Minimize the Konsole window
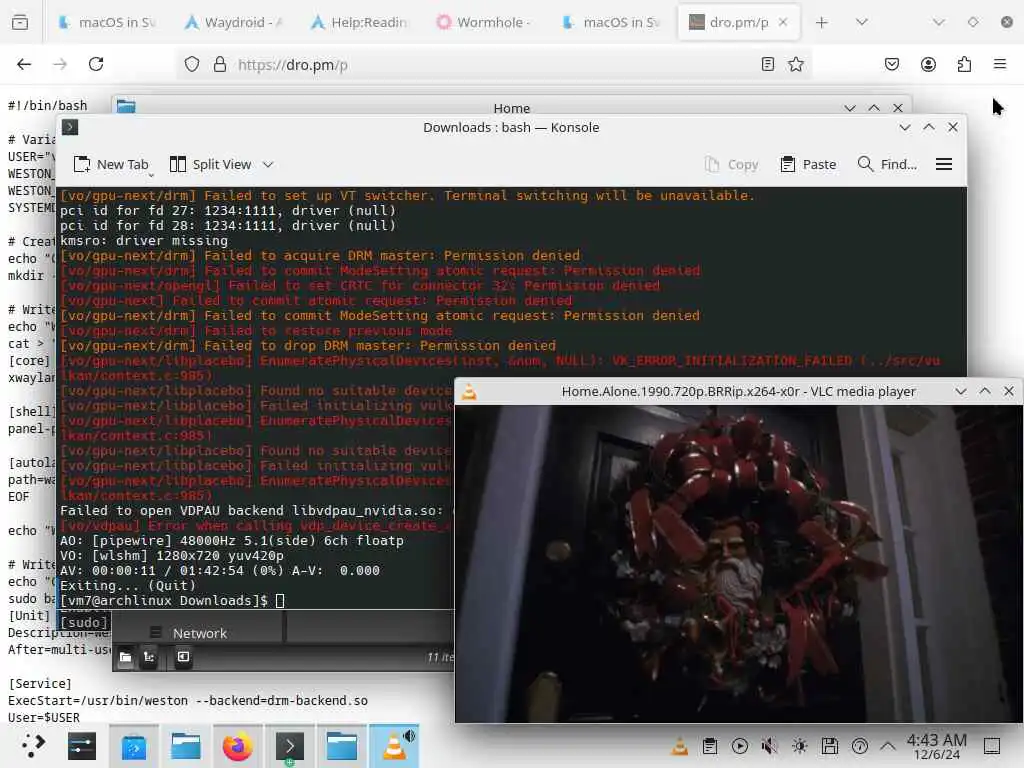Viewport: 1024px width, 768px height. pos(904,127)
